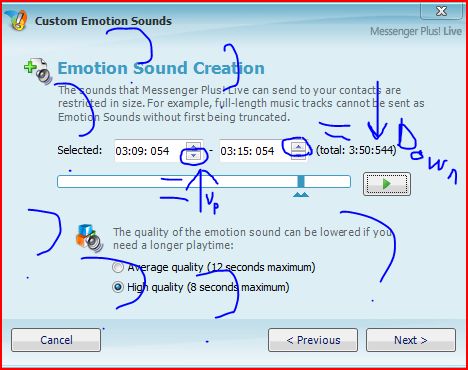This screenshot has width=468, height=370.
Task: Increase start time with up stepper arrow
Action: [194, 146]
